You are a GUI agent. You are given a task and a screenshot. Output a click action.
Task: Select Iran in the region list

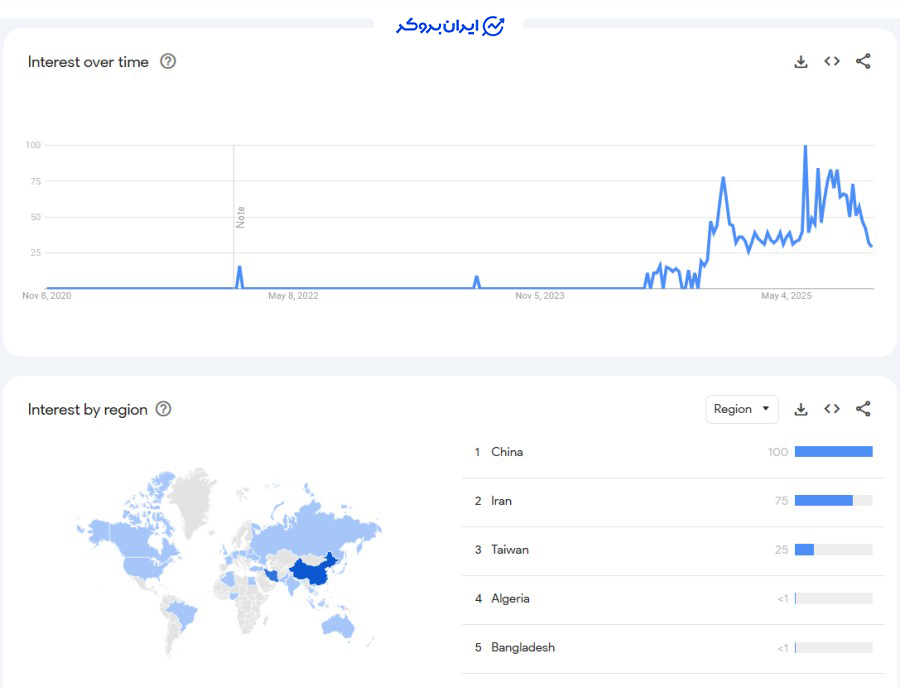501,501
